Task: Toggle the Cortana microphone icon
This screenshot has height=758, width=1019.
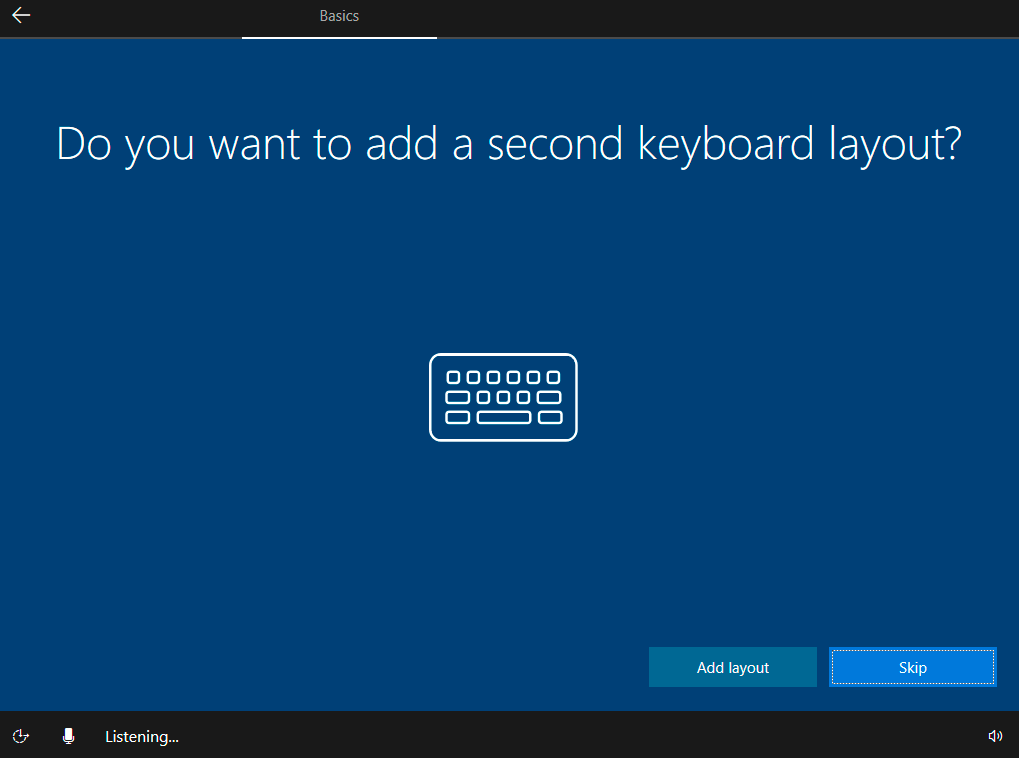Action: coord(68,736)
